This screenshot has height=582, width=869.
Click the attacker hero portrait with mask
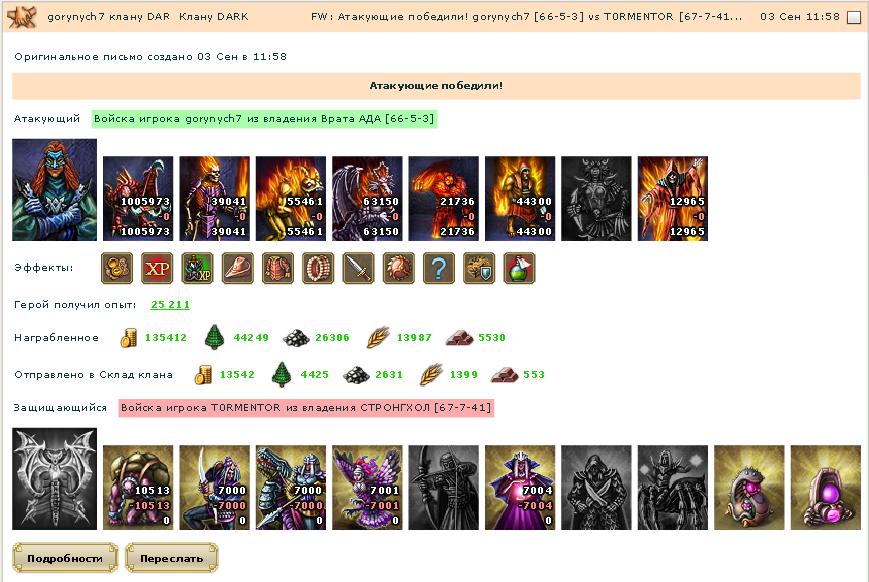click(x=54, y=190)
